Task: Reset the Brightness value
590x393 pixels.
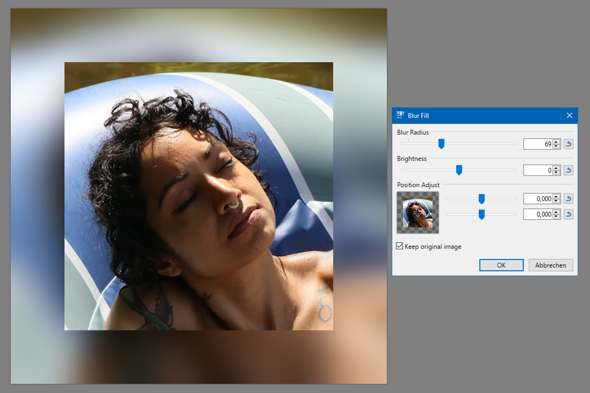Action: coord(568,170)
